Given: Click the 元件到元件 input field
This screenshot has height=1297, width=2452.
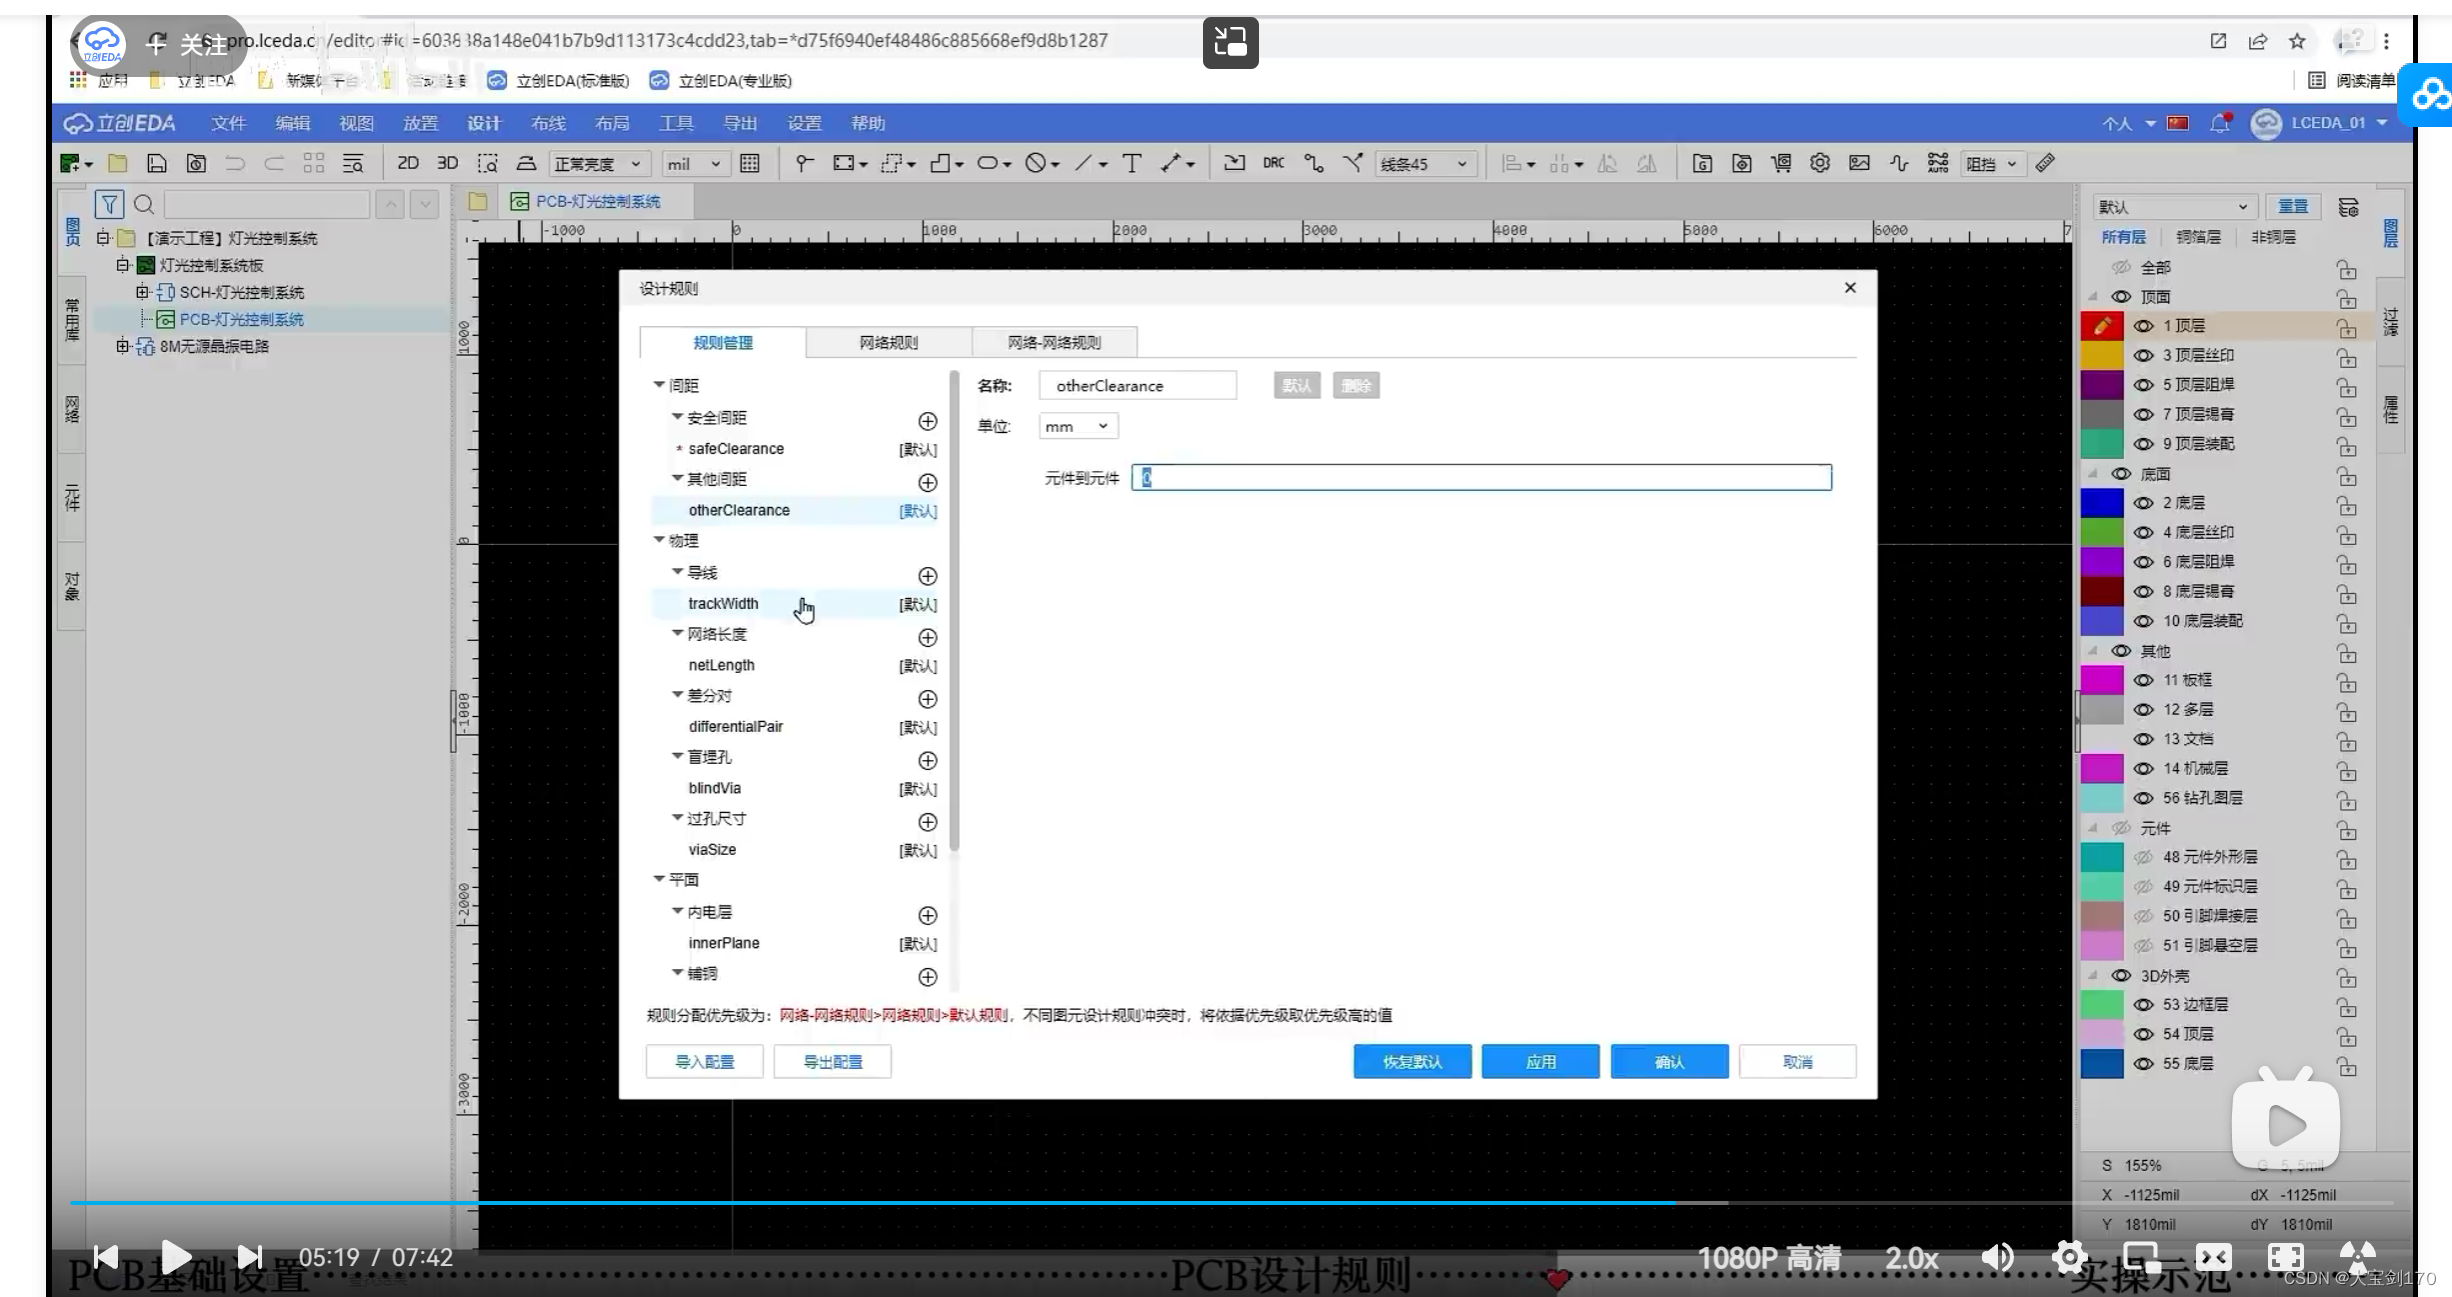Looking at the screenshot, I should [1481, 478].
